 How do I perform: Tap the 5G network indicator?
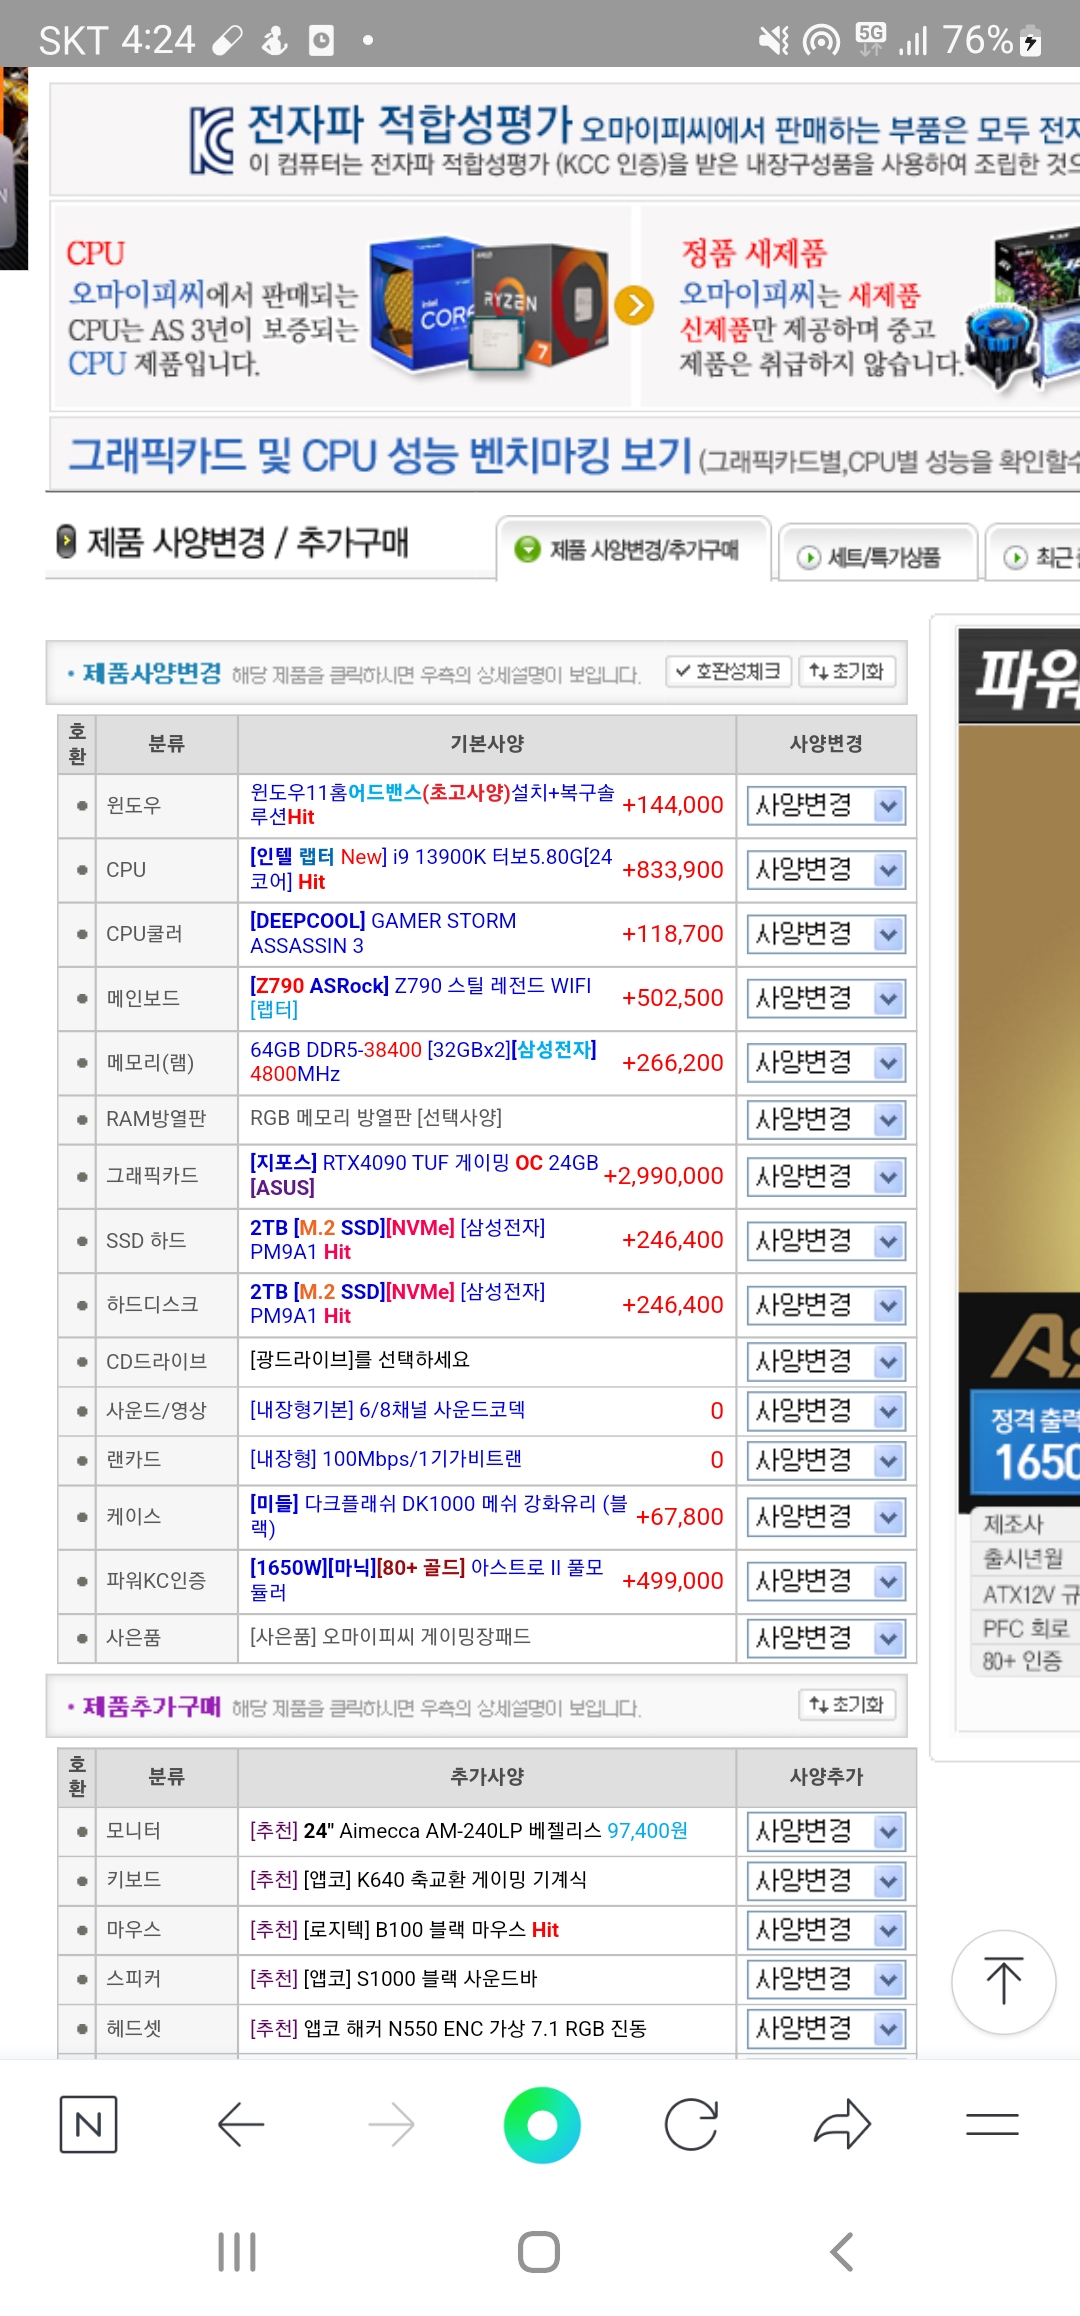coord(871,39)
